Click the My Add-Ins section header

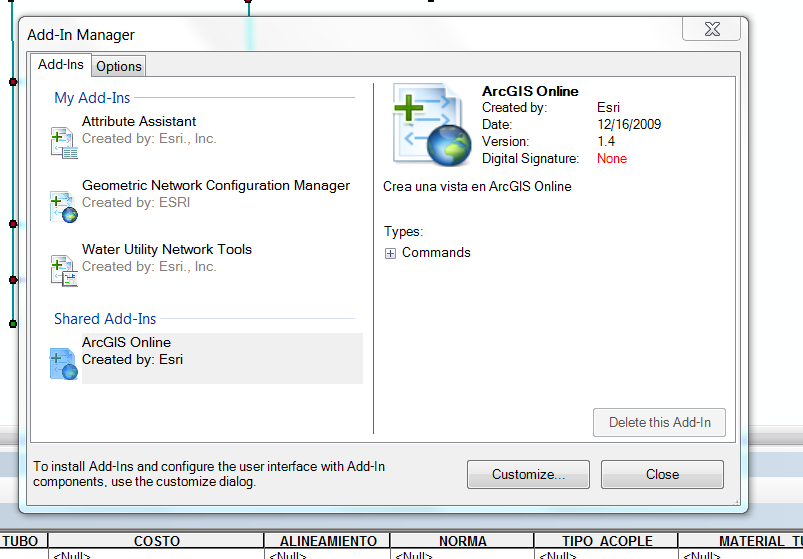92,98
